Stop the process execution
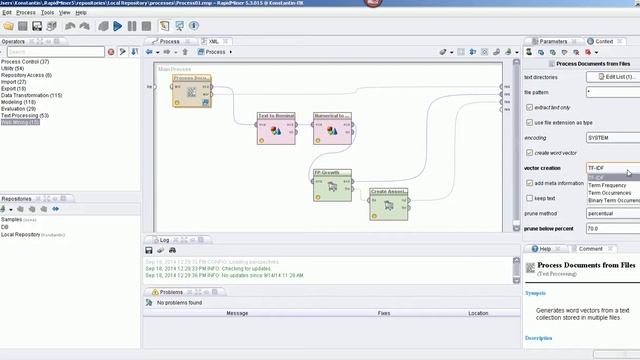This screenshot has width=640, height=360. (146, 26)
